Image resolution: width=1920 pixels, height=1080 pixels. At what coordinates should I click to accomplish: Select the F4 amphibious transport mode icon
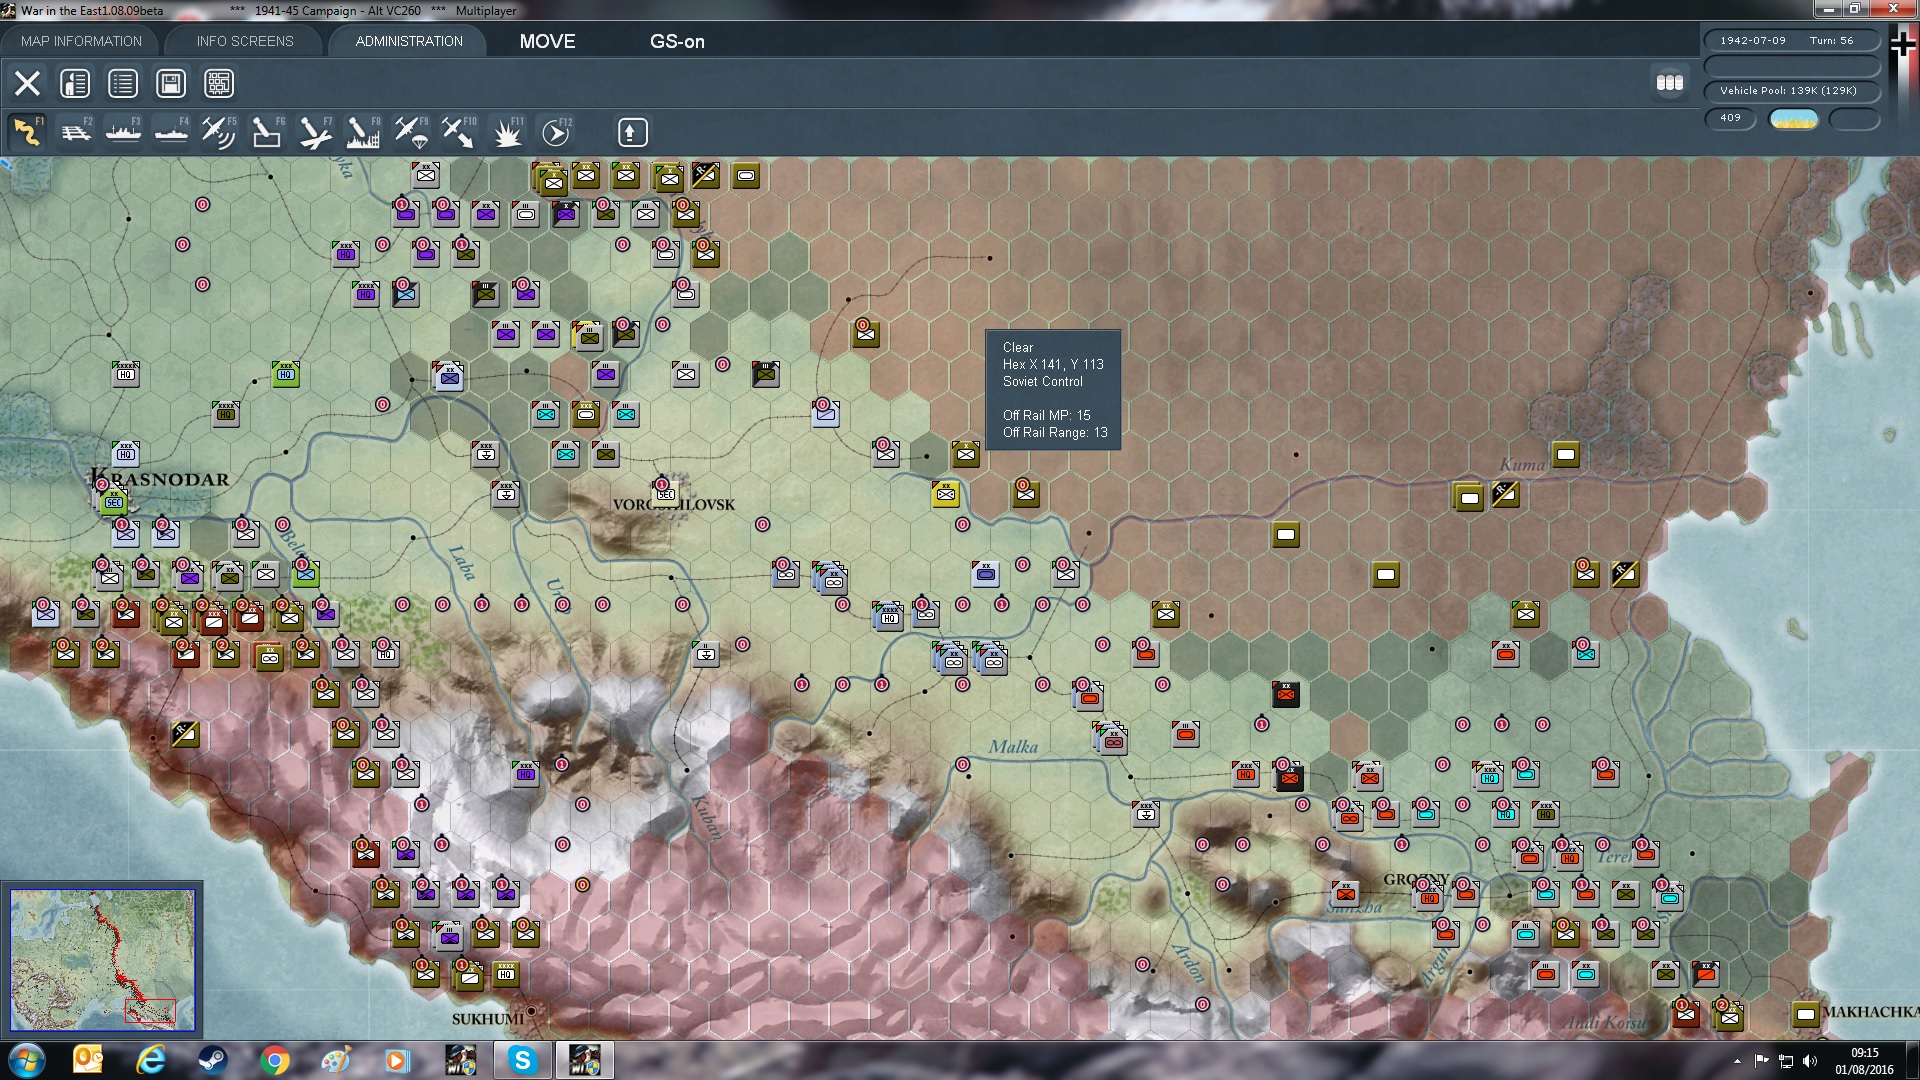[171, 132]
